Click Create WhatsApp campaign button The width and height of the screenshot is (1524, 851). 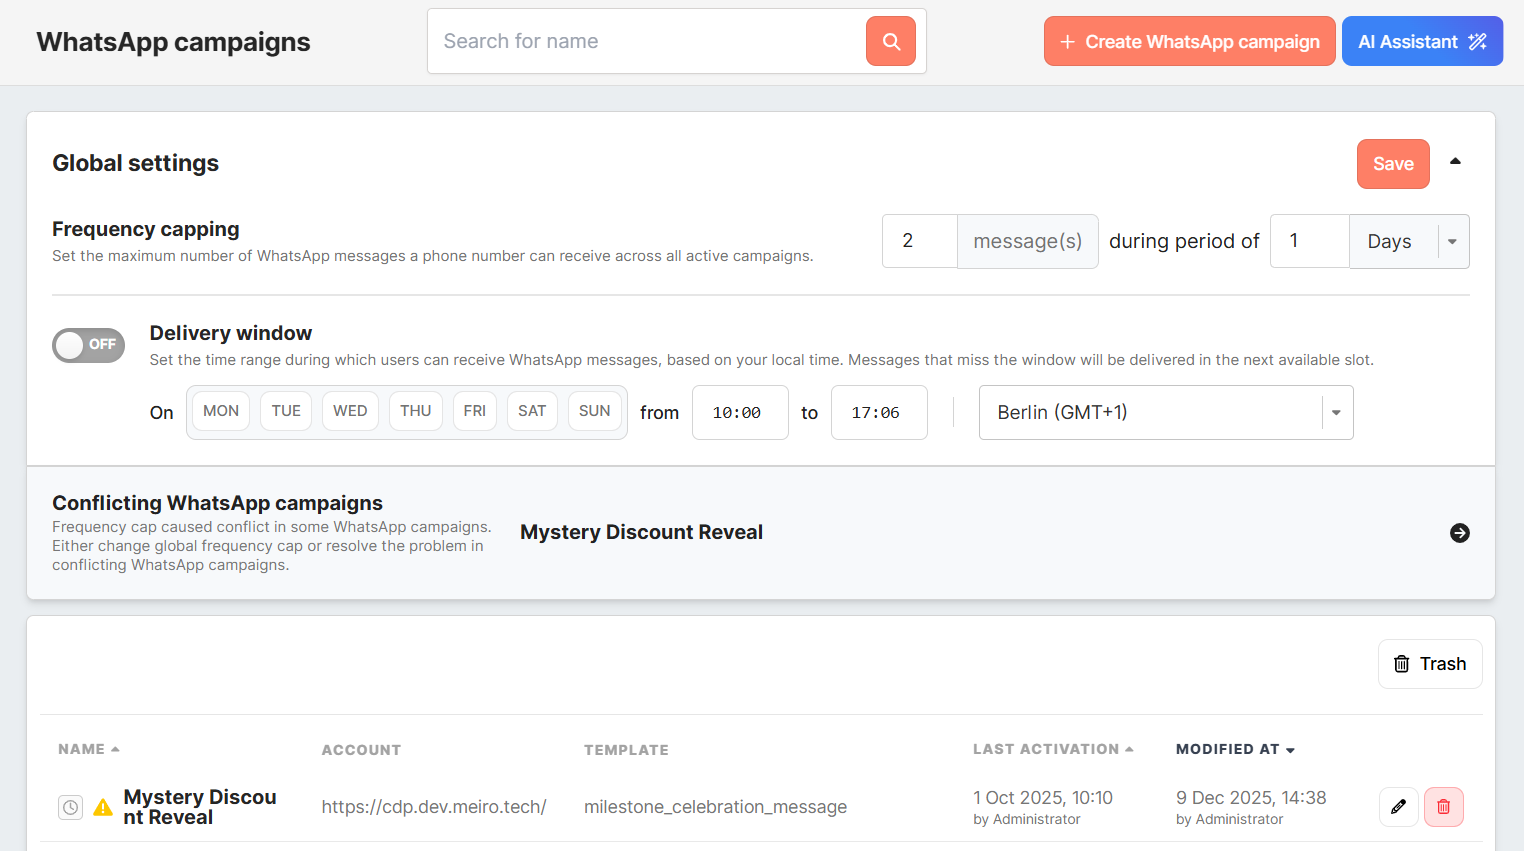(x=1189, y=41)
